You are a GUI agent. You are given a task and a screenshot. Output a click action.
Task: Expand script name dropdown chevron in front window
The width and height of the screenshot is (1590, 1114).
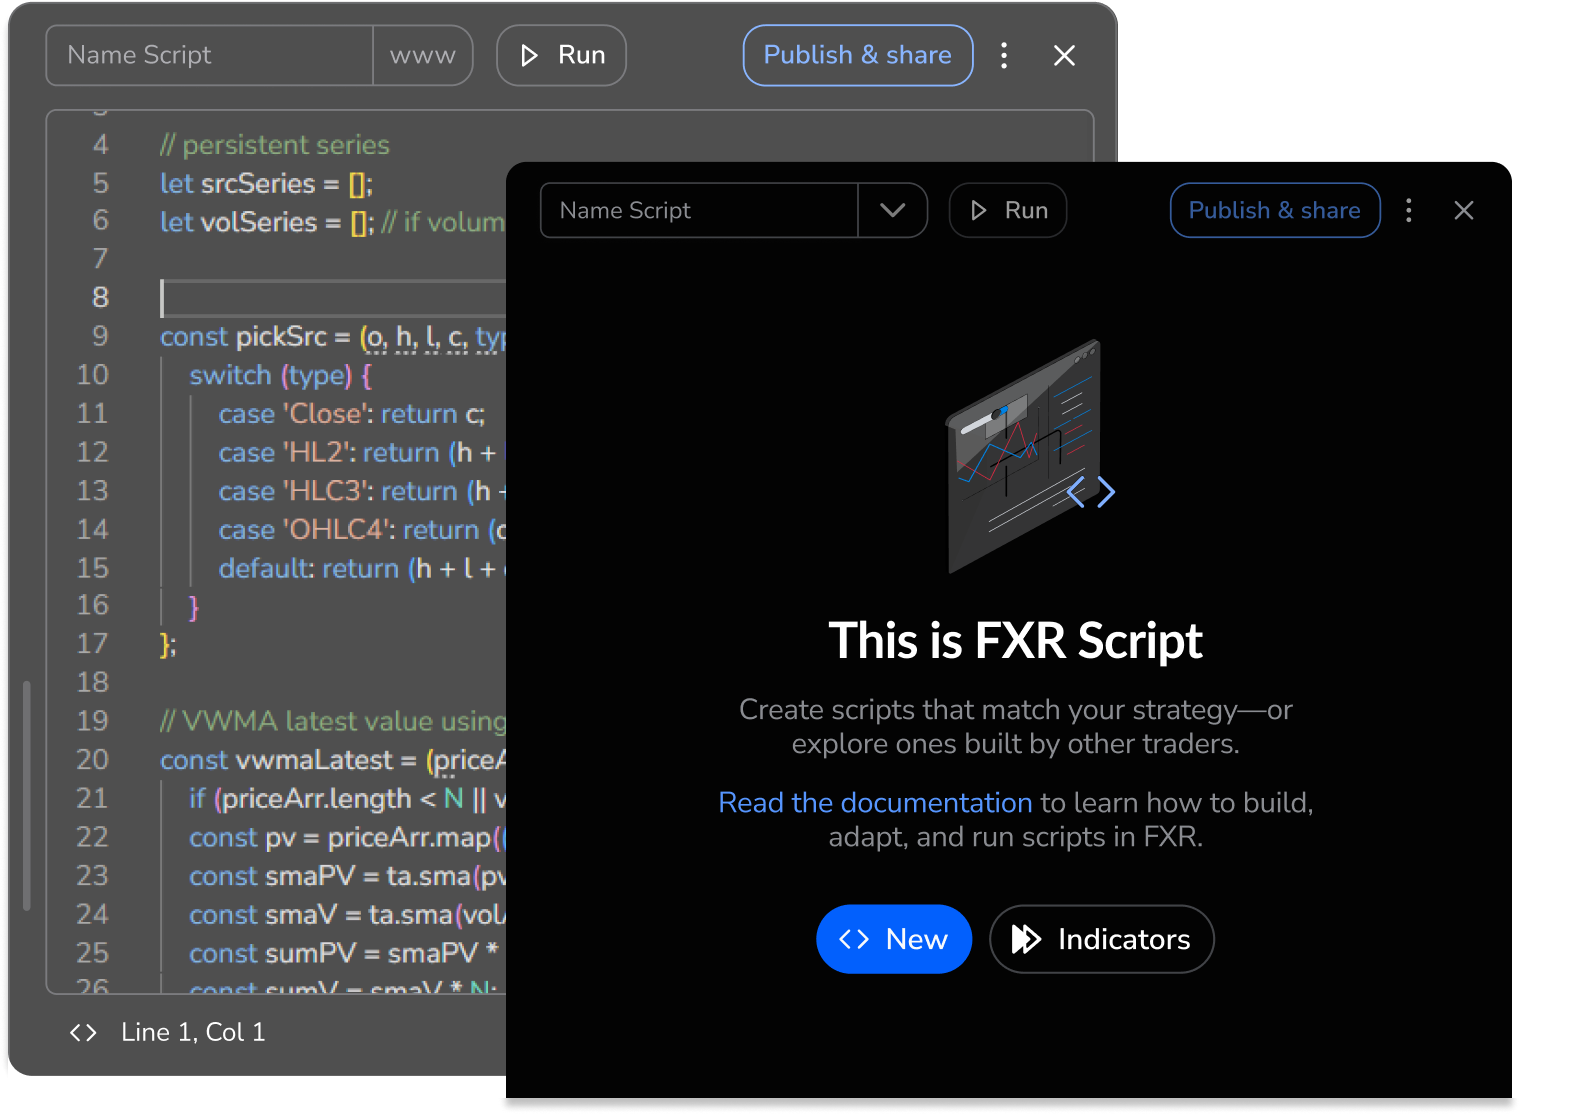click(x=893, y=210)
